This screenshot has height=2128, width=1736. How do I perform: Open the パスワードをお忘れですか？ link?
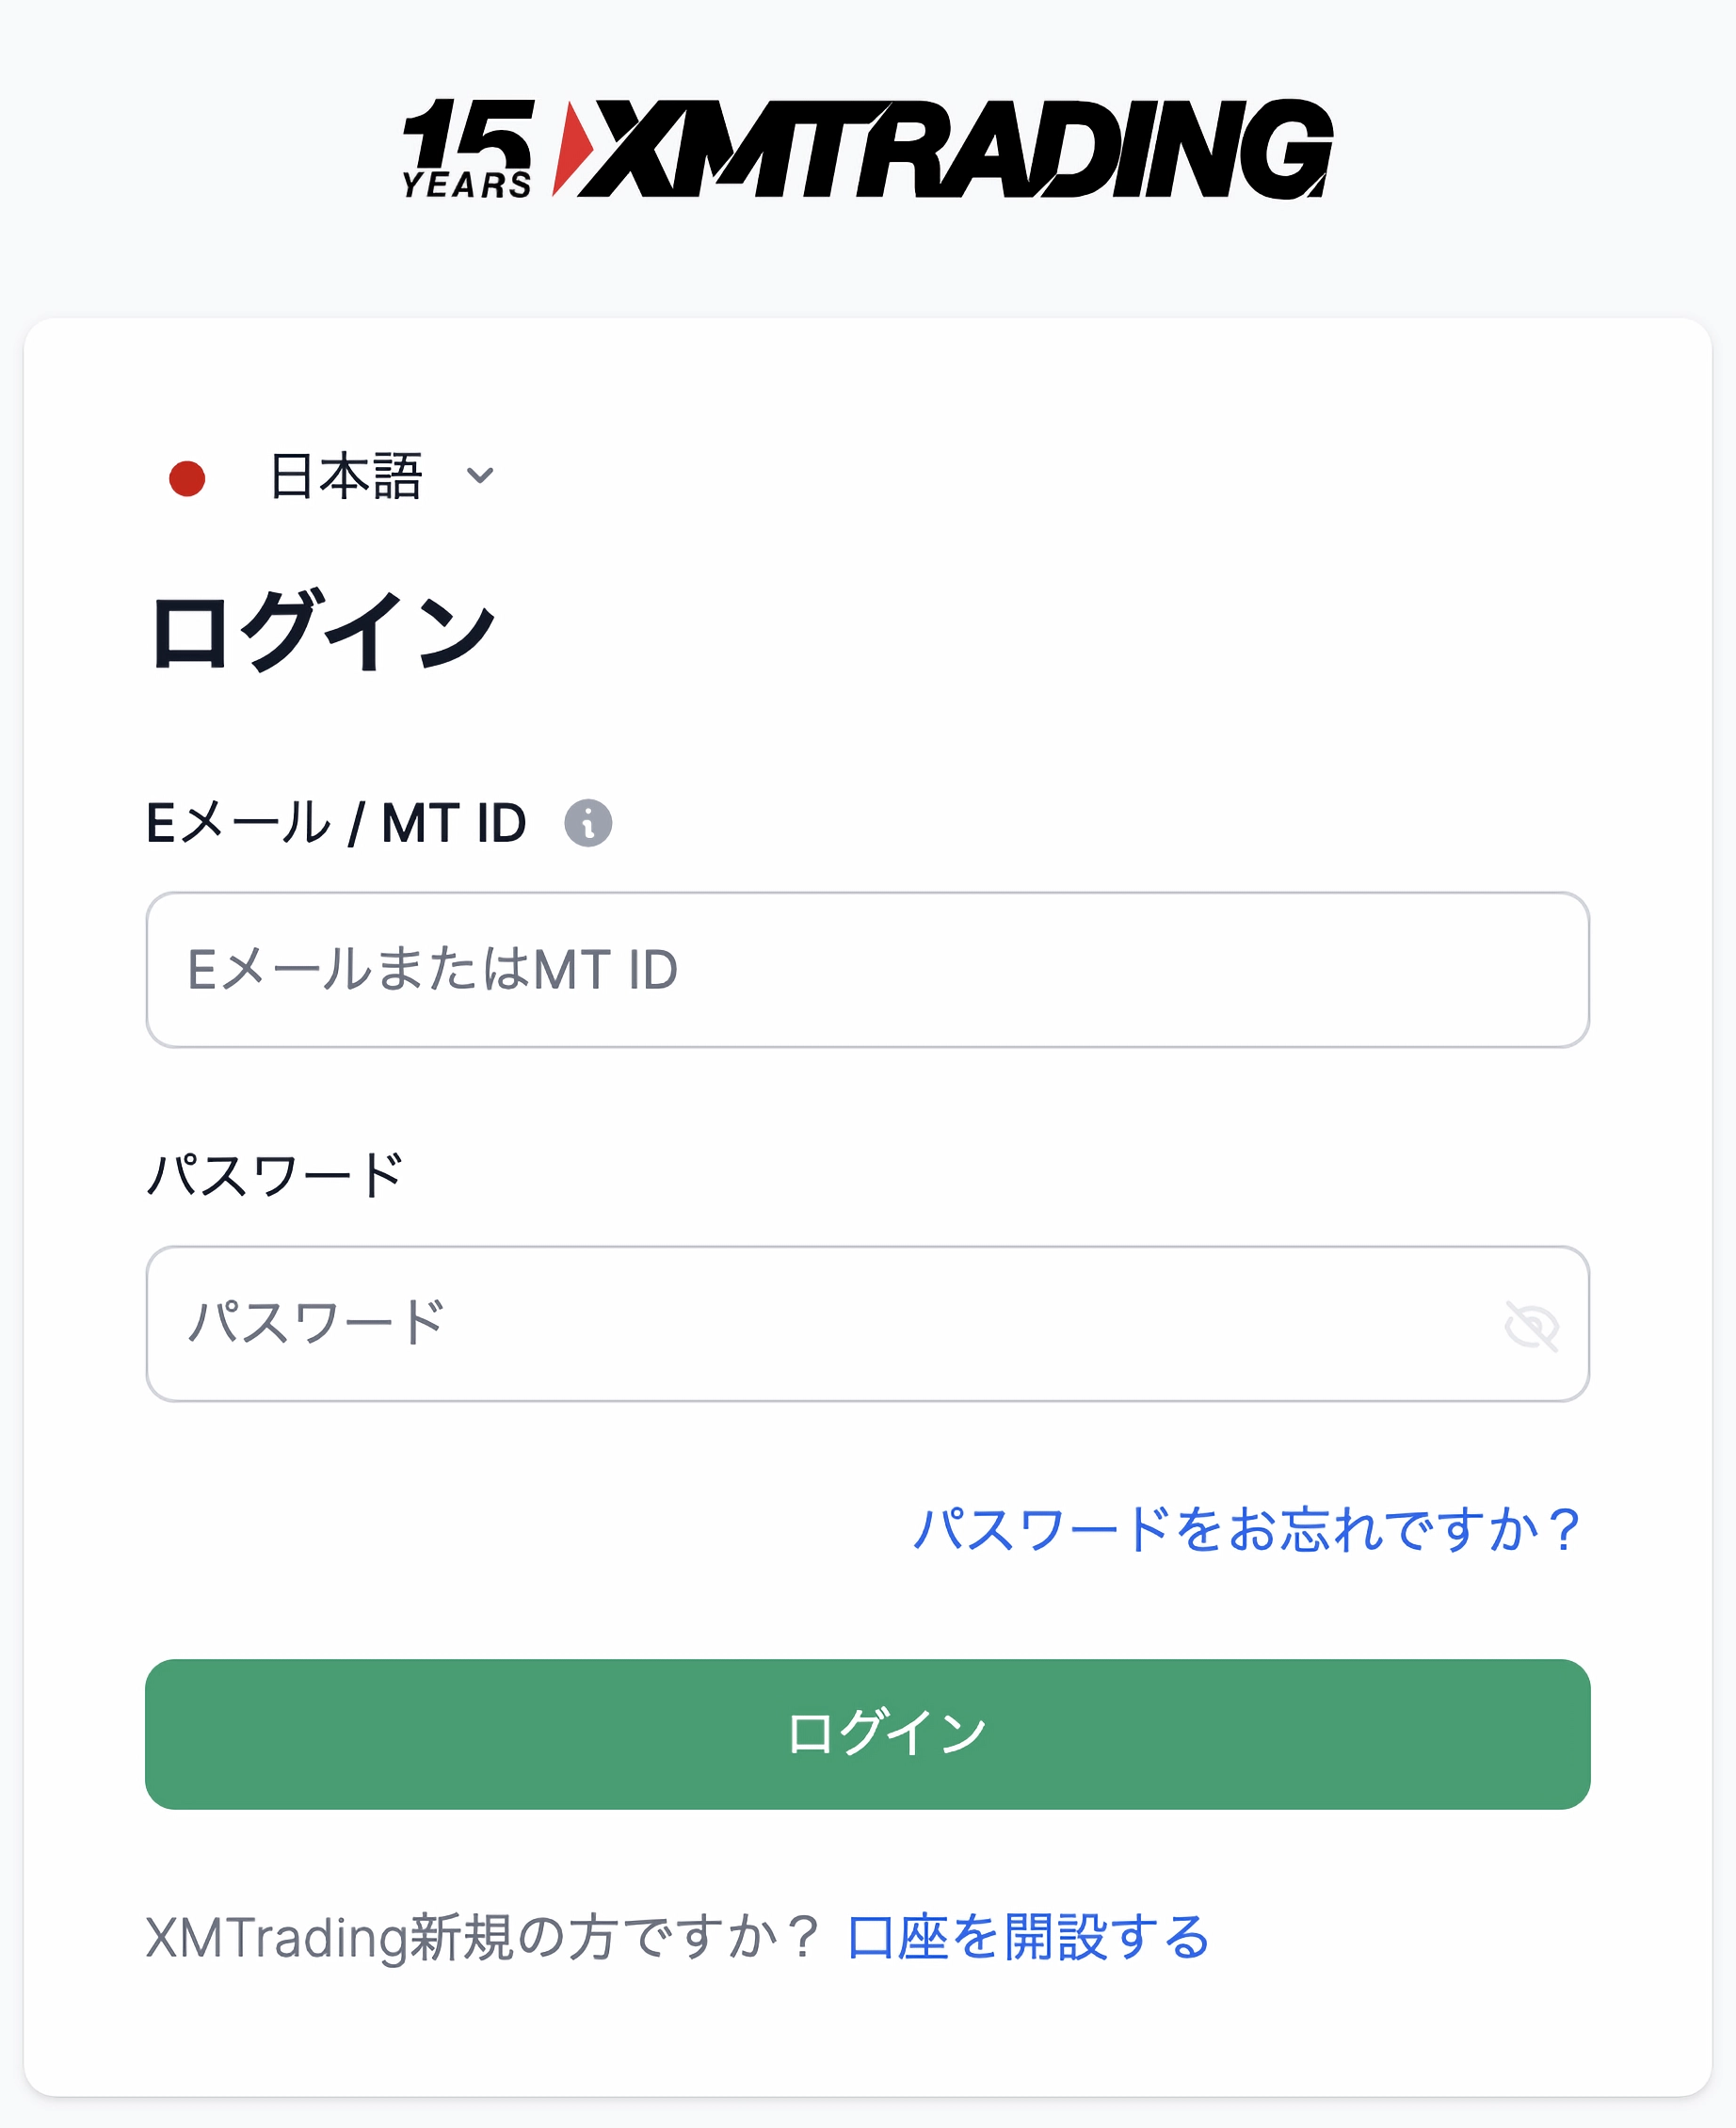[1246, 1529]
